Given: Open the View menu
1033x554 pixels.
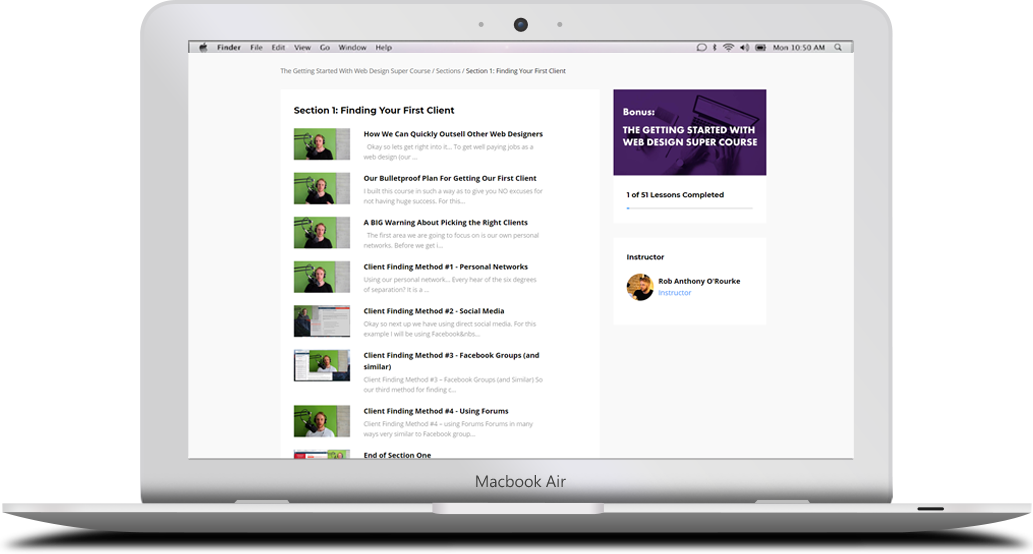Looking at the screenshot, I should coord(302,47).
